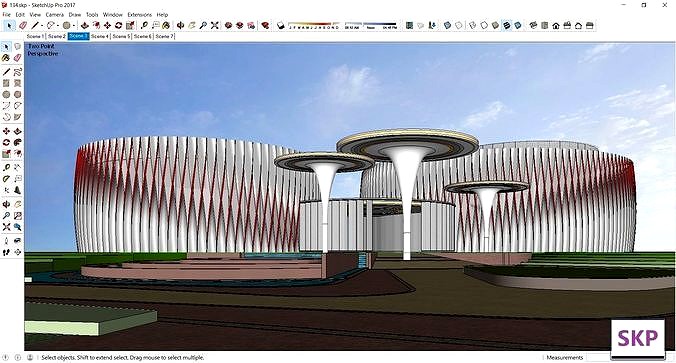Select the Rotate tool in the top toolbar

[119, 25]
